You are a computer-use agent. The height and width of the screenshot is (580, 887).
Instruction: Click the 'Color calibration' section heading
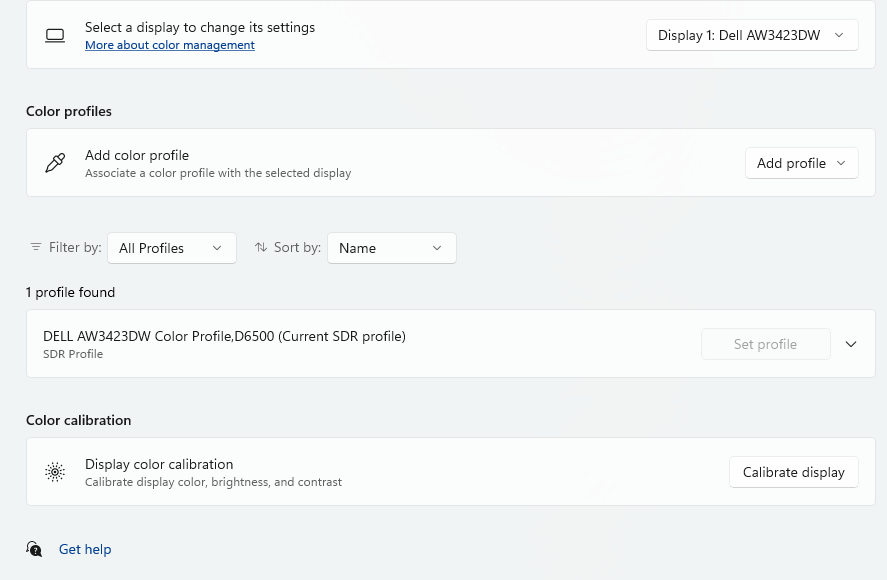point(79,420)
